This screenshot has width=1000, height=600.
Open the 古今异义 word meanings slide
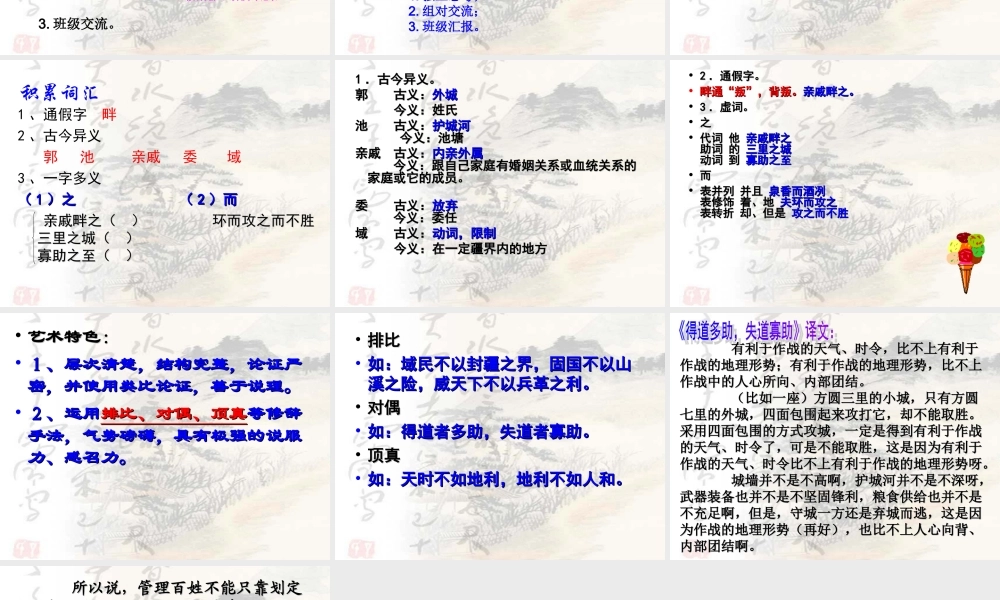tap(500, 183)
